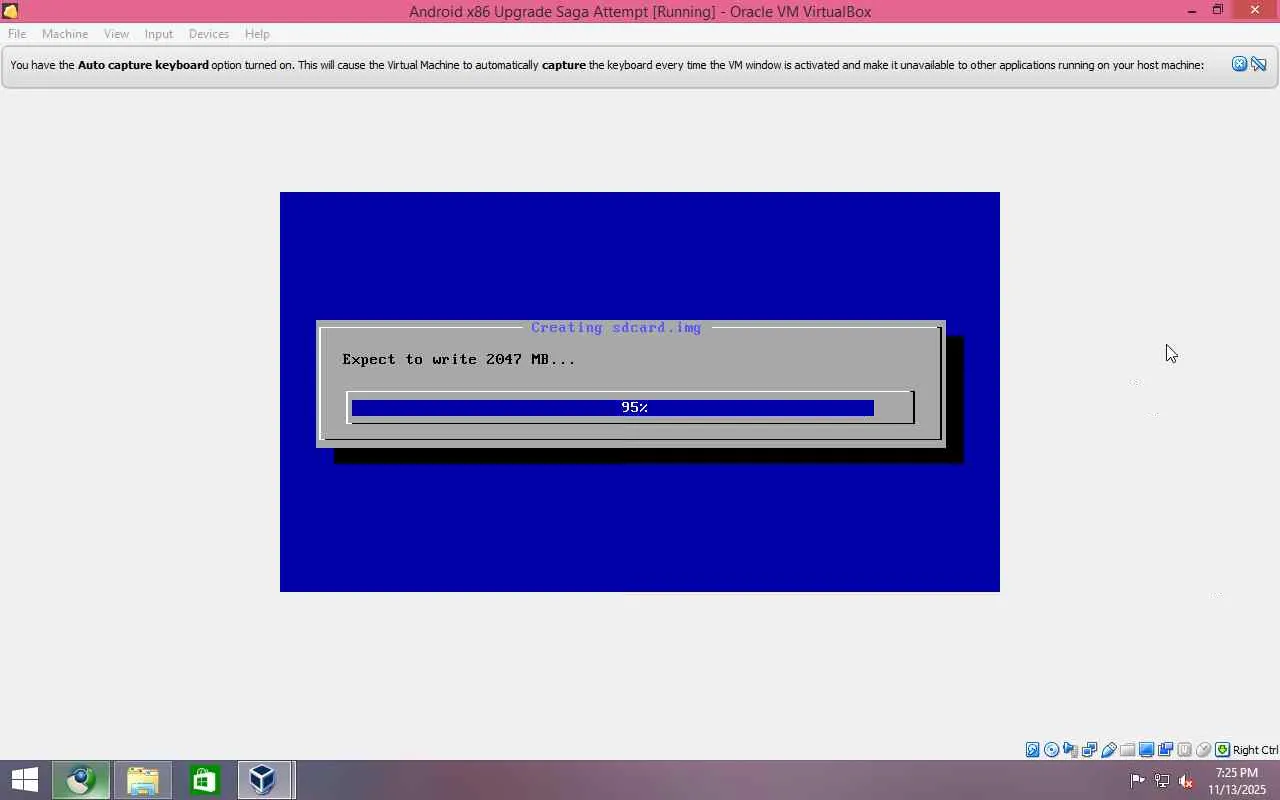Click the mouse integration status icon
This screenshot has width=1280, height=800.
click(x=1204, y=750)
